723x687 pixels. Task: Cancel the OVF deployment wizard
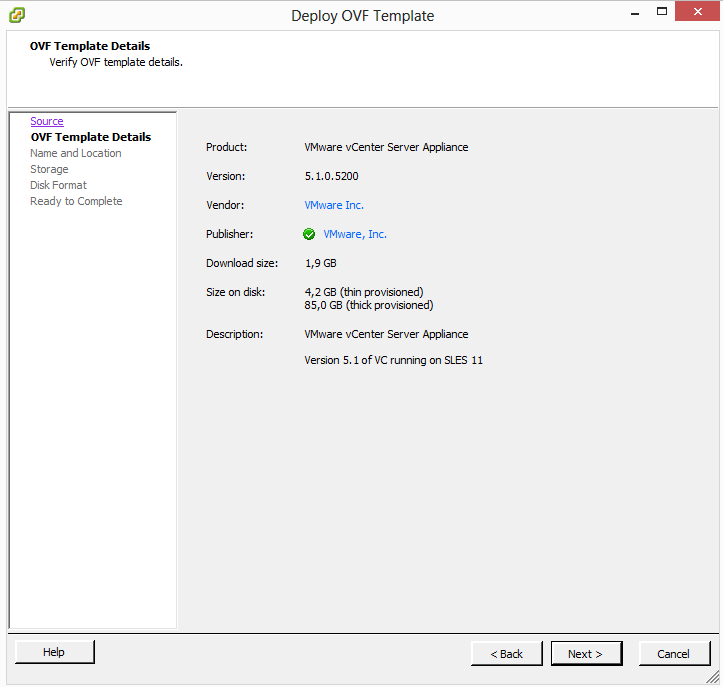(x=674, y=654)
